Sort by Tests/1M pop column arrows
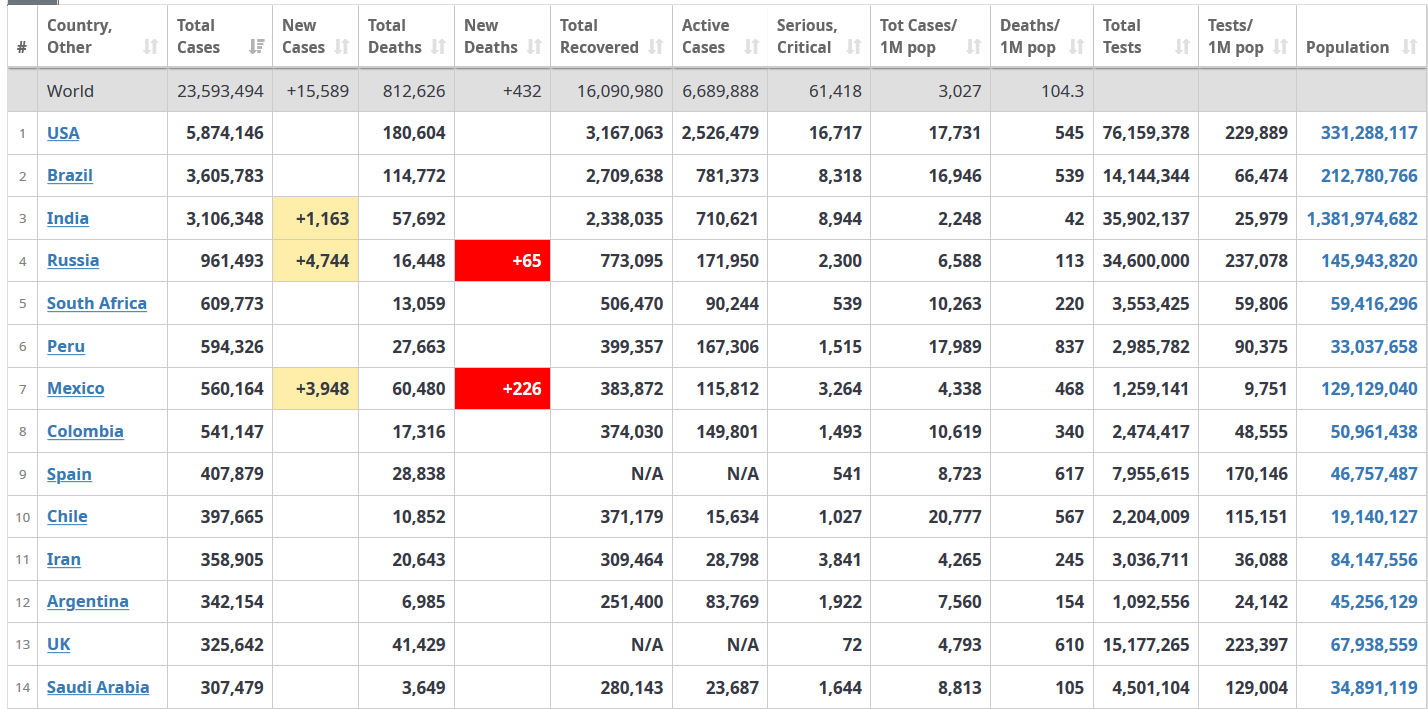1428x709 pixels. [x=1280, y=47]
